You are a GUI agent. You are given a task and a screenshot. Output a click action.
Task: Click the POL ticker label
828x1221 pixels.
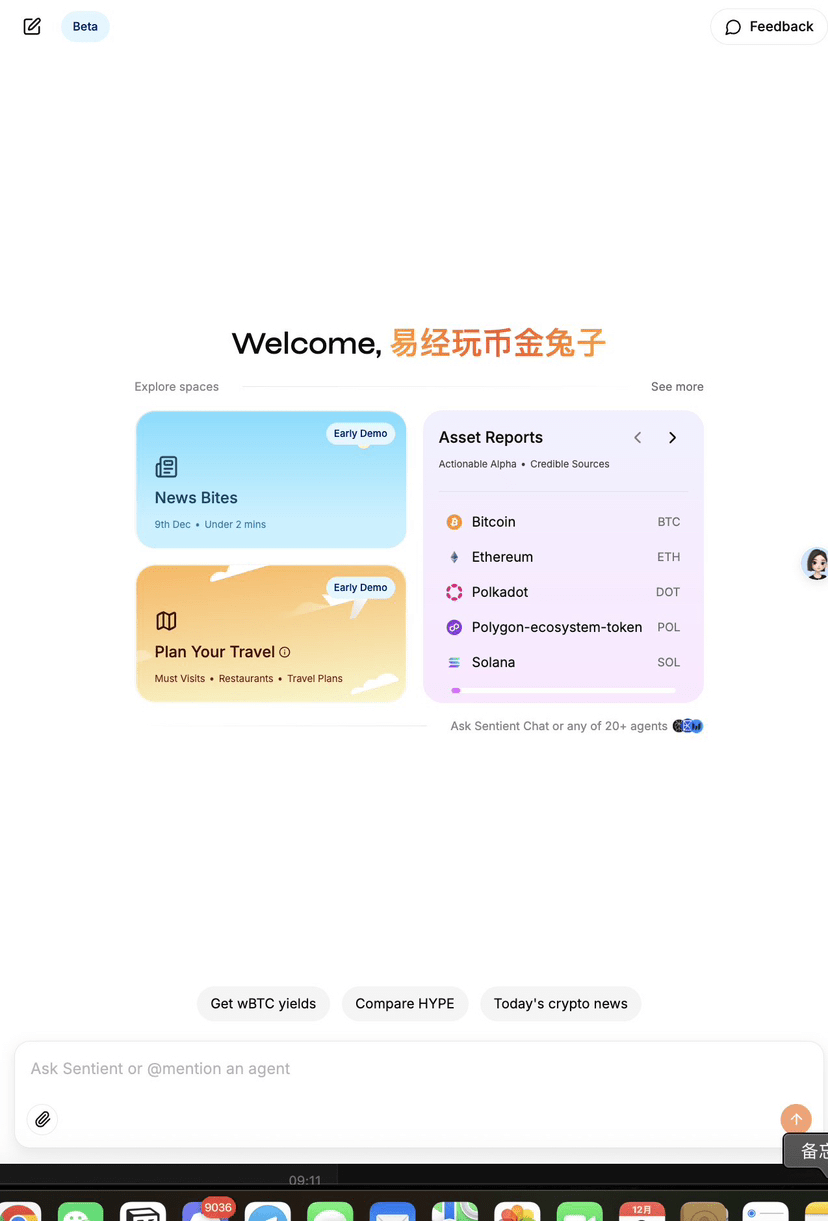[669, 627]
